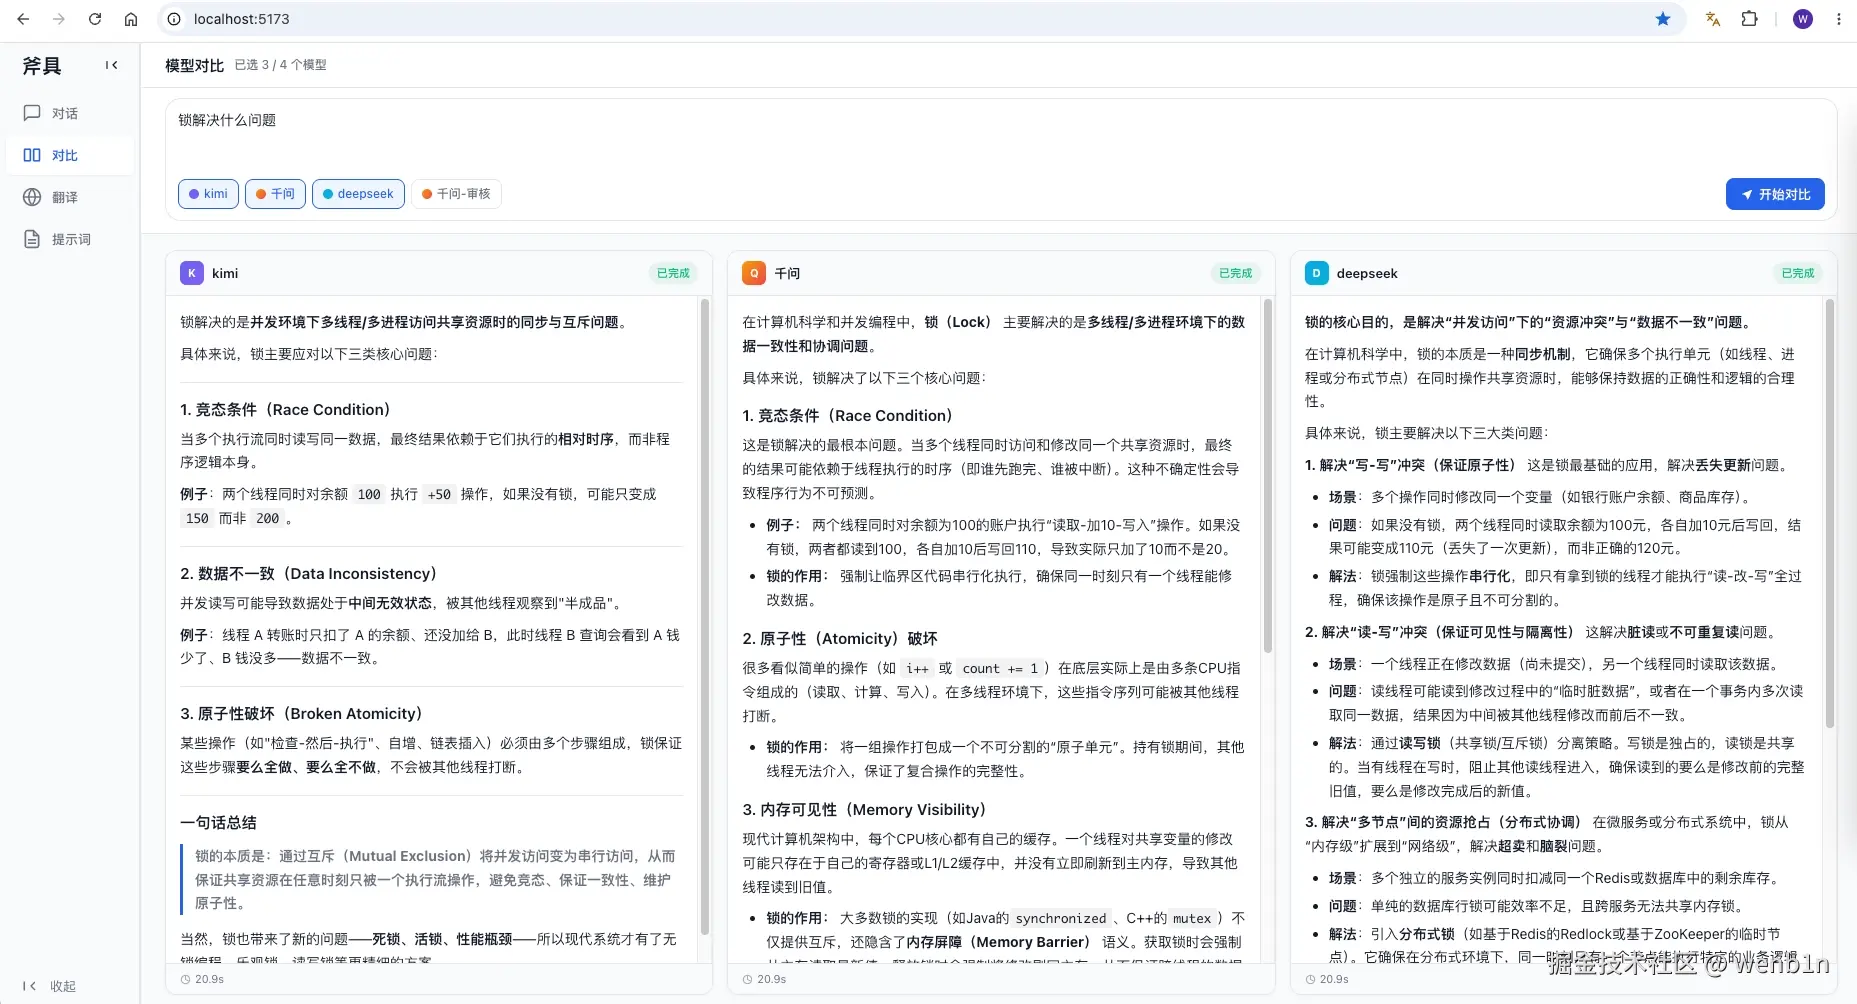The image size is (1857, 1004).
Task: Click inline code 'count += 1'
Action: 1000,668
